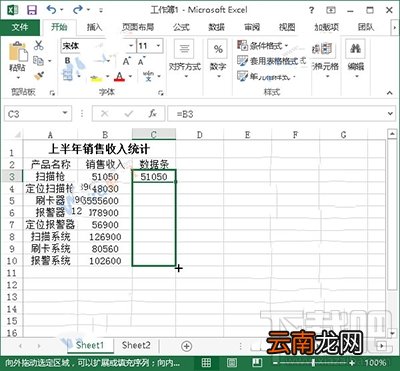
Task: Click the Borders icon in font group
Action: point(68,76)
